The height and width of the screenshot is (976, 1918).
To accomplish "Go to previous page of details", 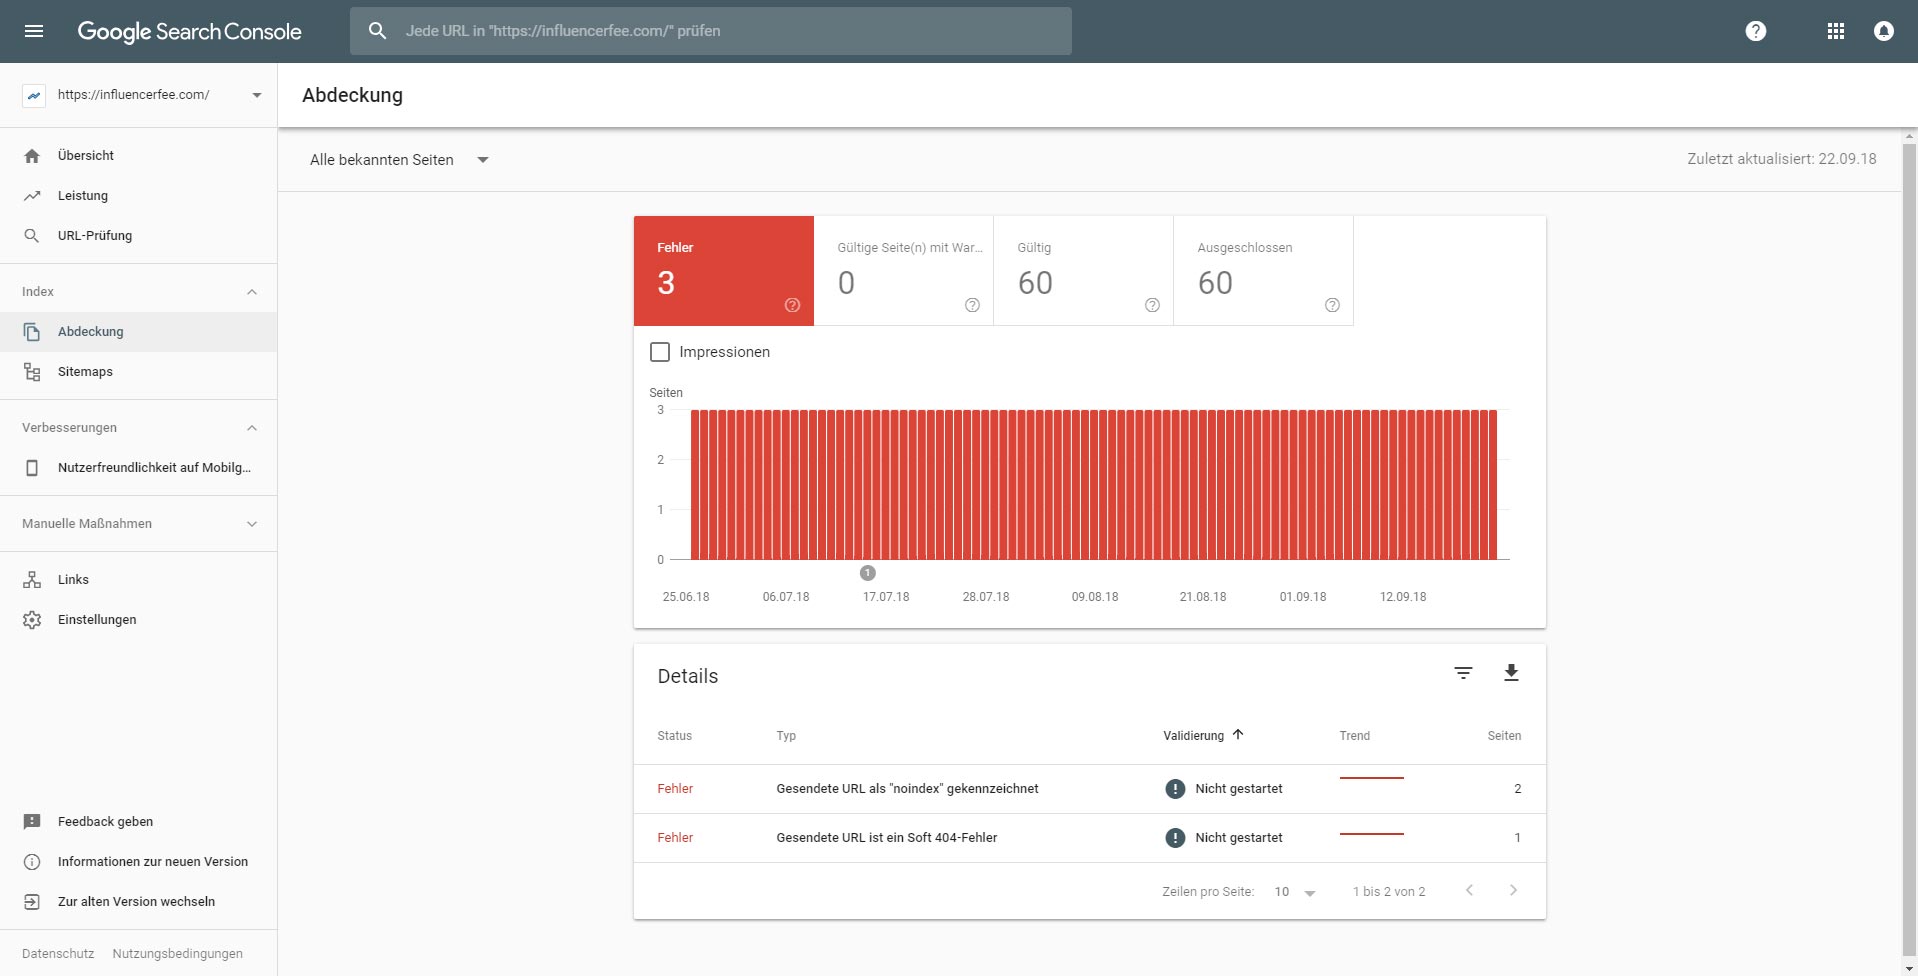I will tap(1469, 890).
